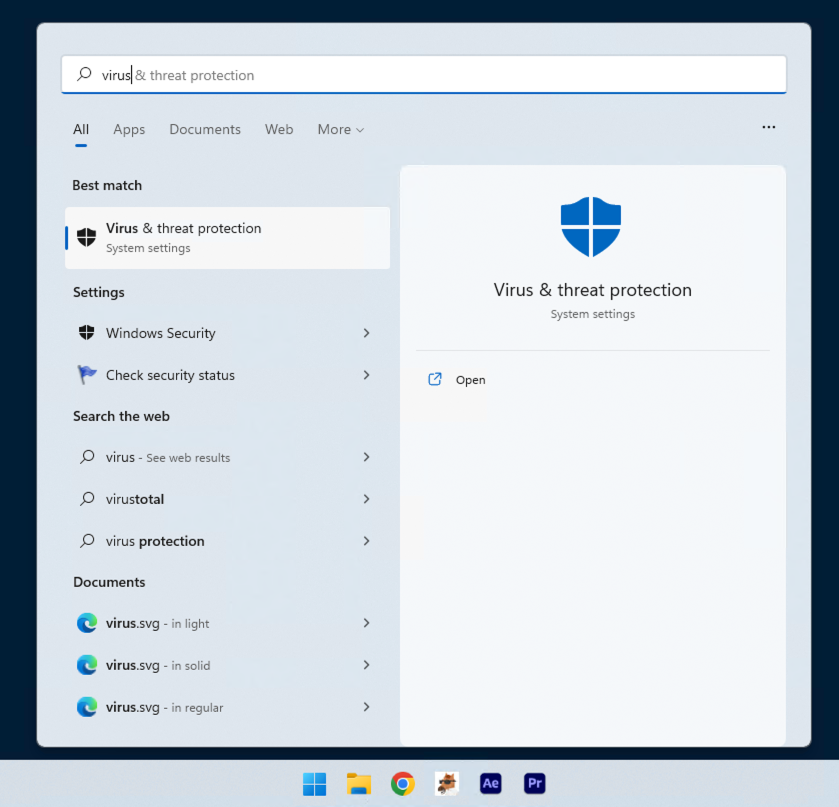Switch to the Web filter tab
The image size is (839, 807).
pos(279,130)
